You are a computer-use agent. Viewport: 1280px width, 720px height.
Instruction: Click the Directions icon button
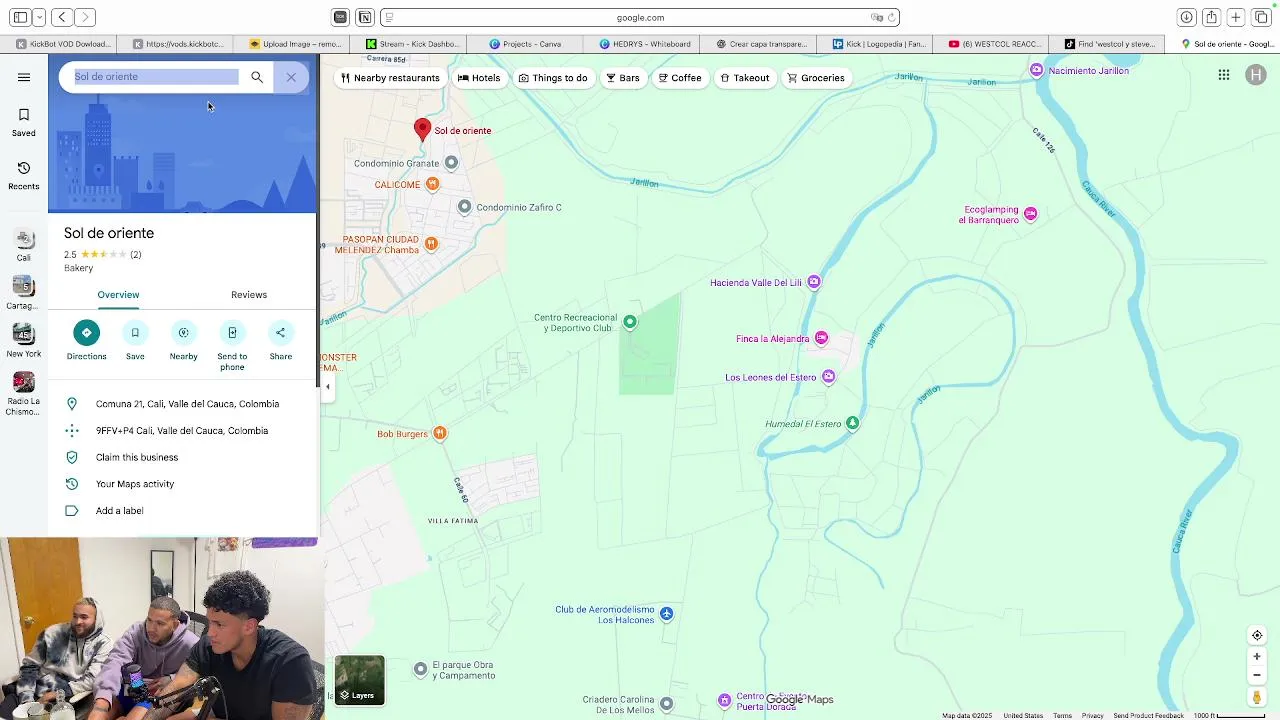coord(86,333)
